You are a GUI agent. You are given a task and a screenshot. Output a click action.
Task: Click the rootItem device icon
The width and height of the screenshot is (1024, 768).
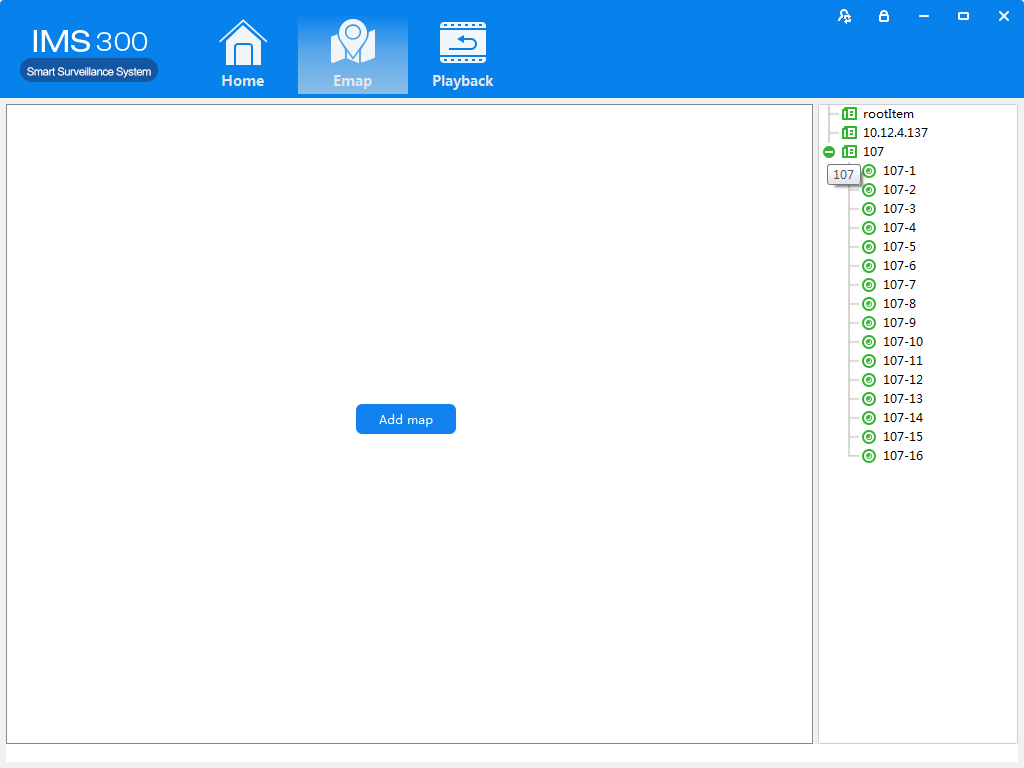point(849,114)
